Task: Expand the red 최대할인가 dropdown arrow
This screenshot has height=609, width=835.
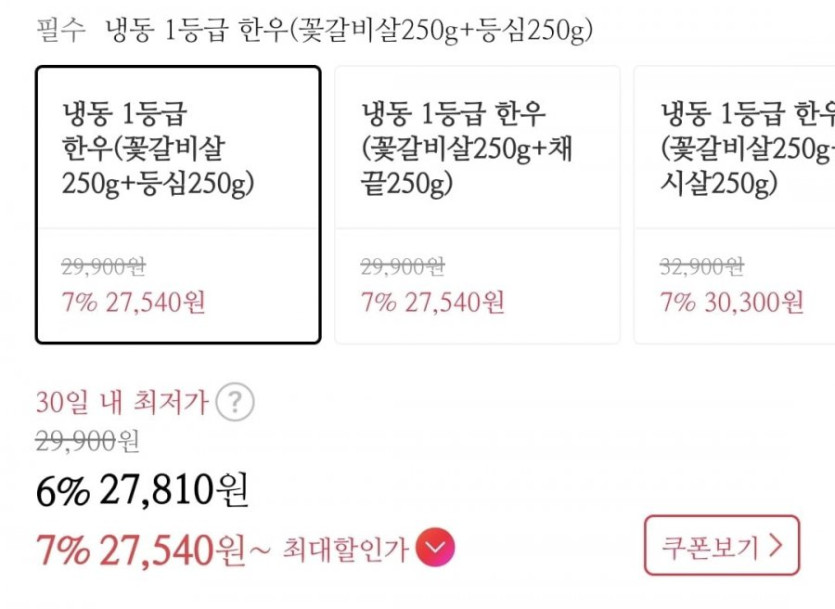Action: (435, 547)
